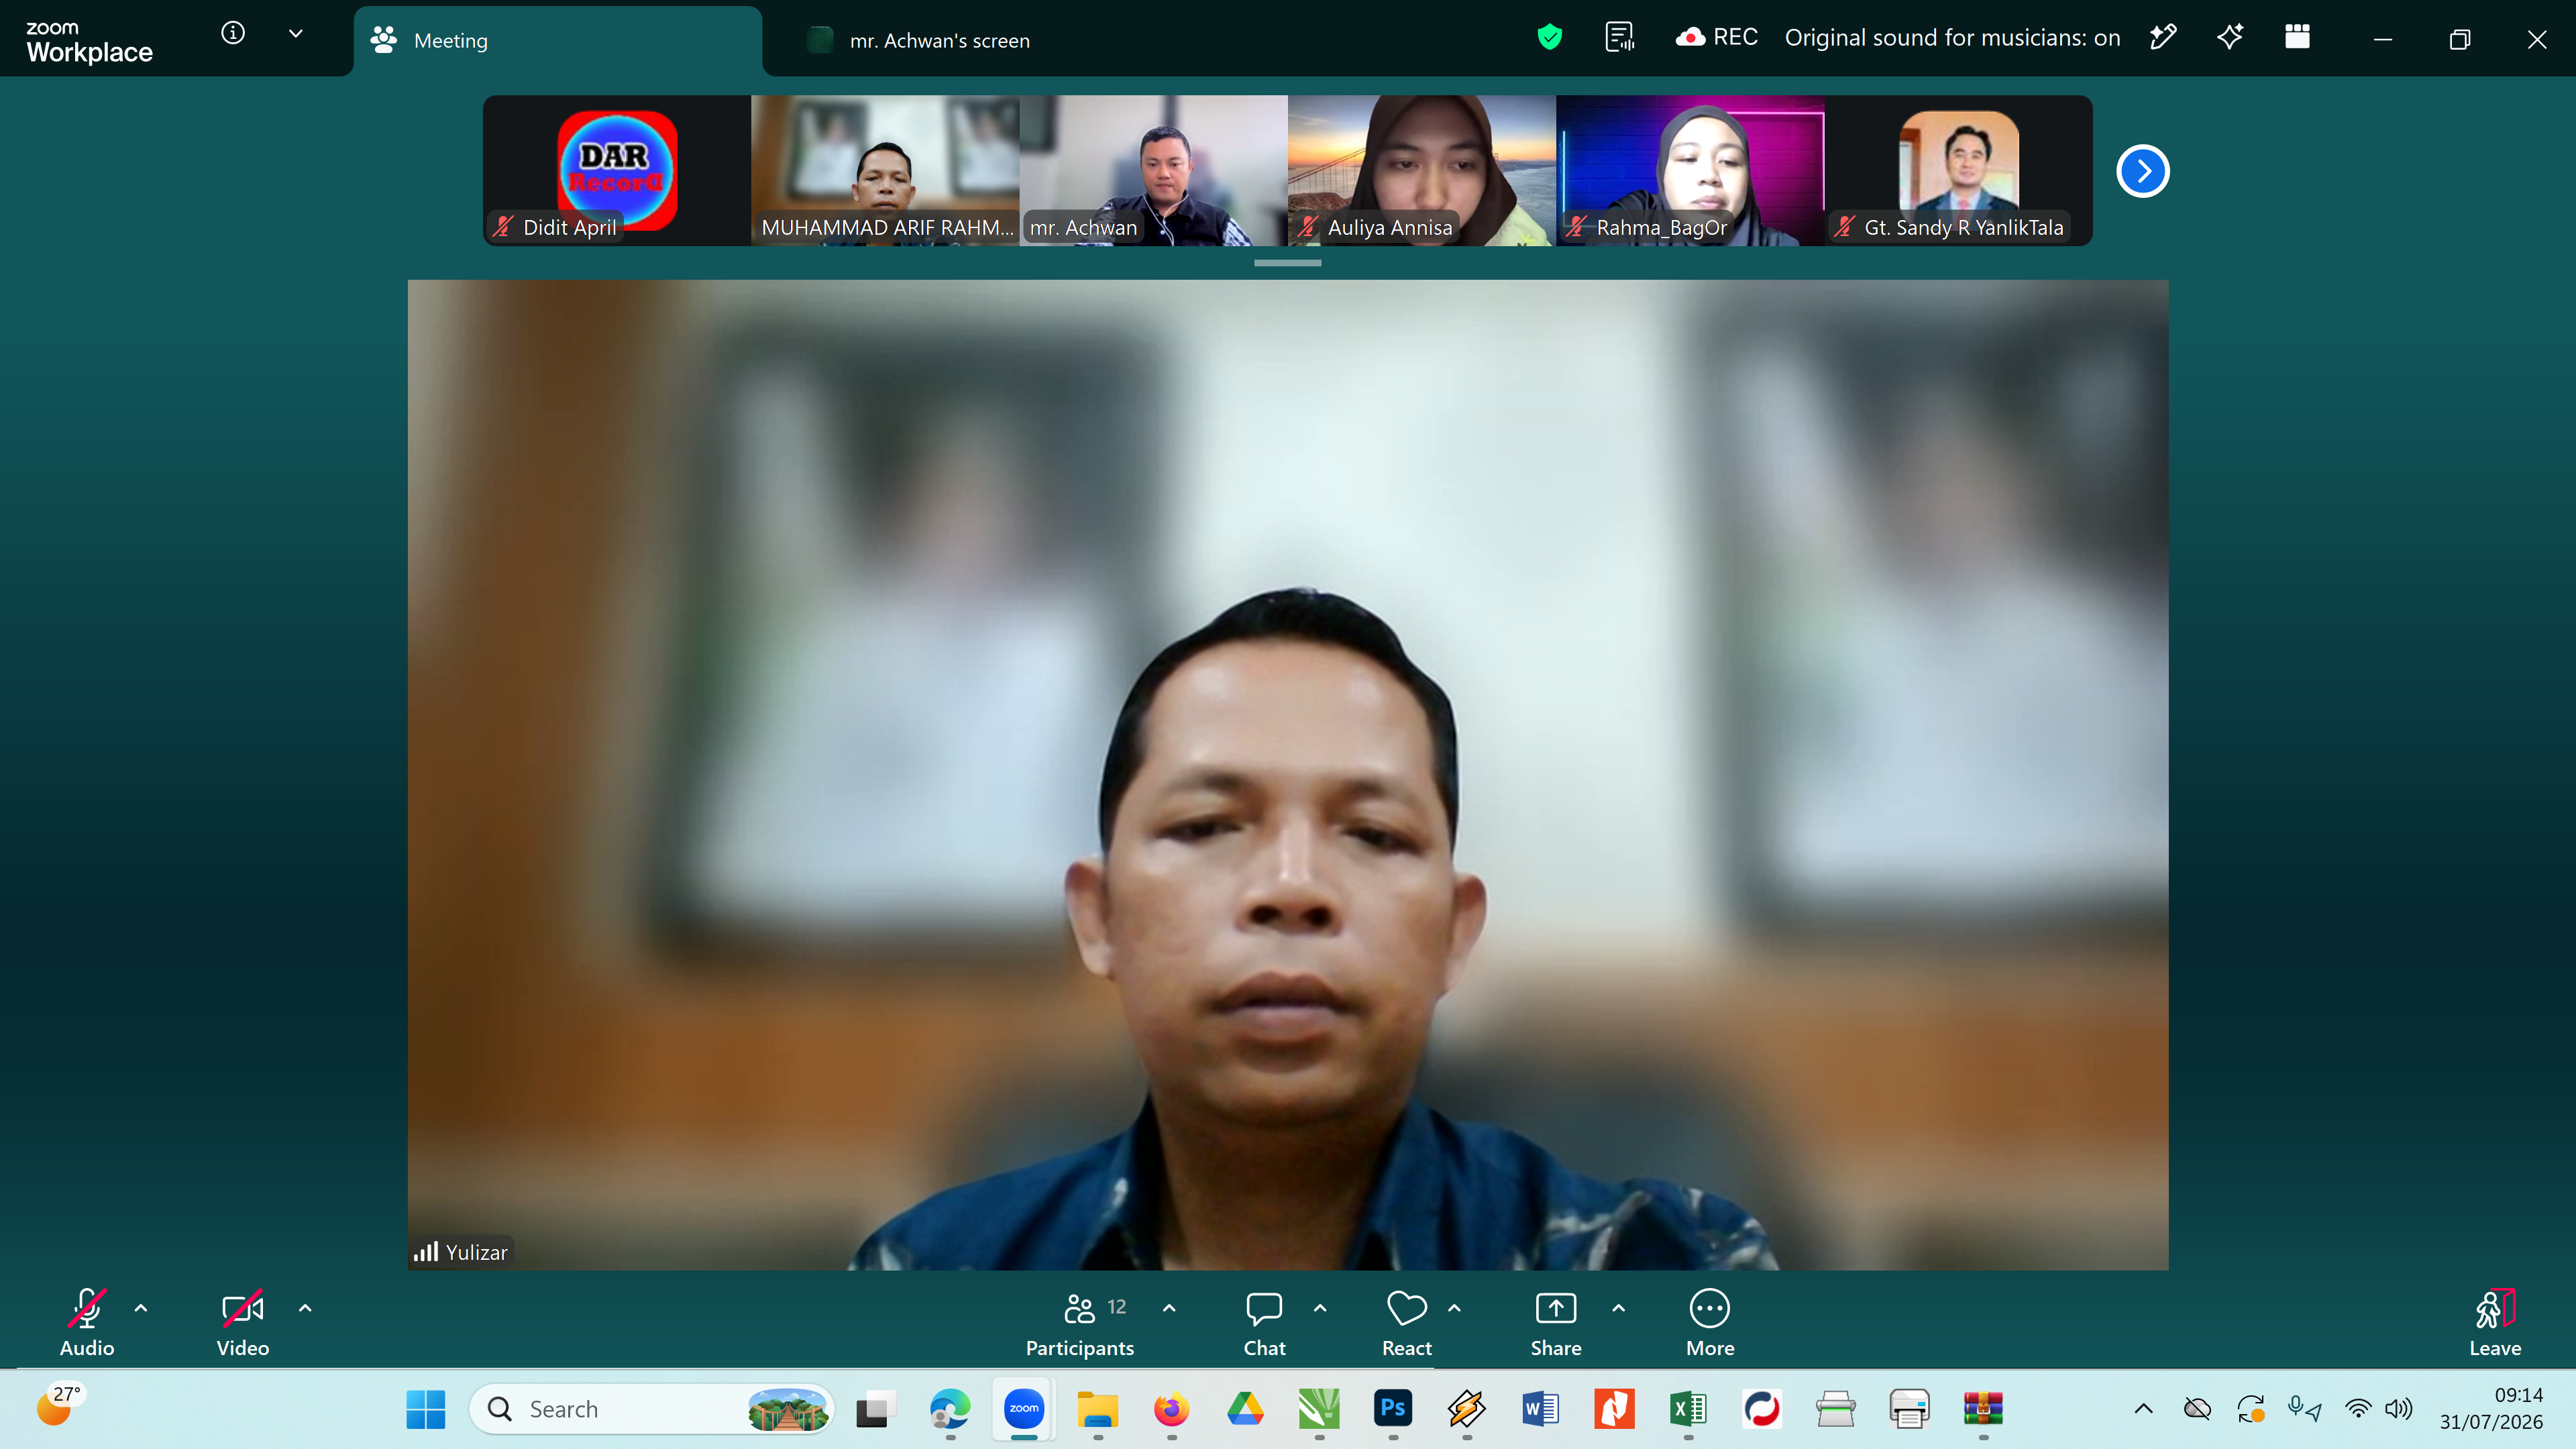2576x1449 pixels.
Task: Open the AI Companion sparkle icon
Action: click(2230, 38)
